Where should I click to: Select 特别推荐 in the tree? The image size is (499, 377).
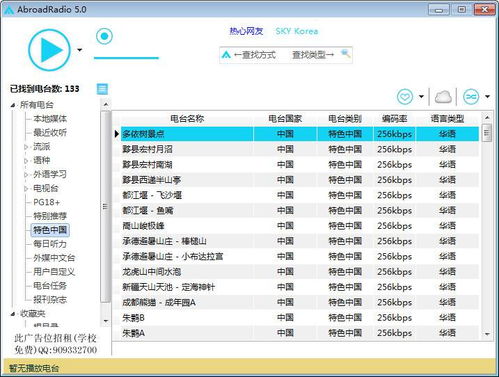coord(50,216)
